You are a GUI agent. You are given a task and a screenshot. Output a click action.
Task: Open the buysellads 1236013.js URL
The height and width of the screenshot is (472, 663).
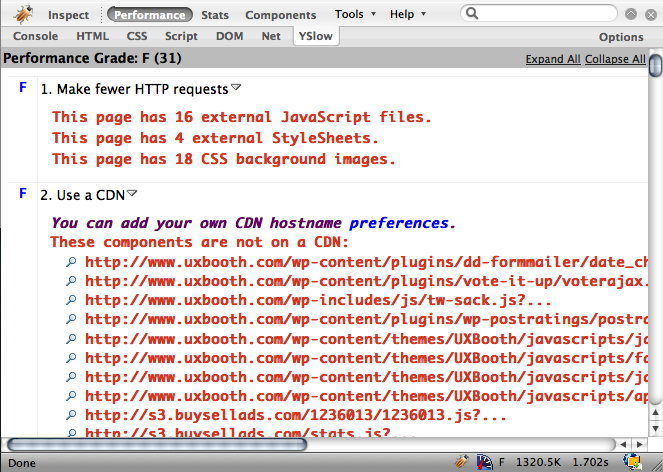[x=296, y=415]
